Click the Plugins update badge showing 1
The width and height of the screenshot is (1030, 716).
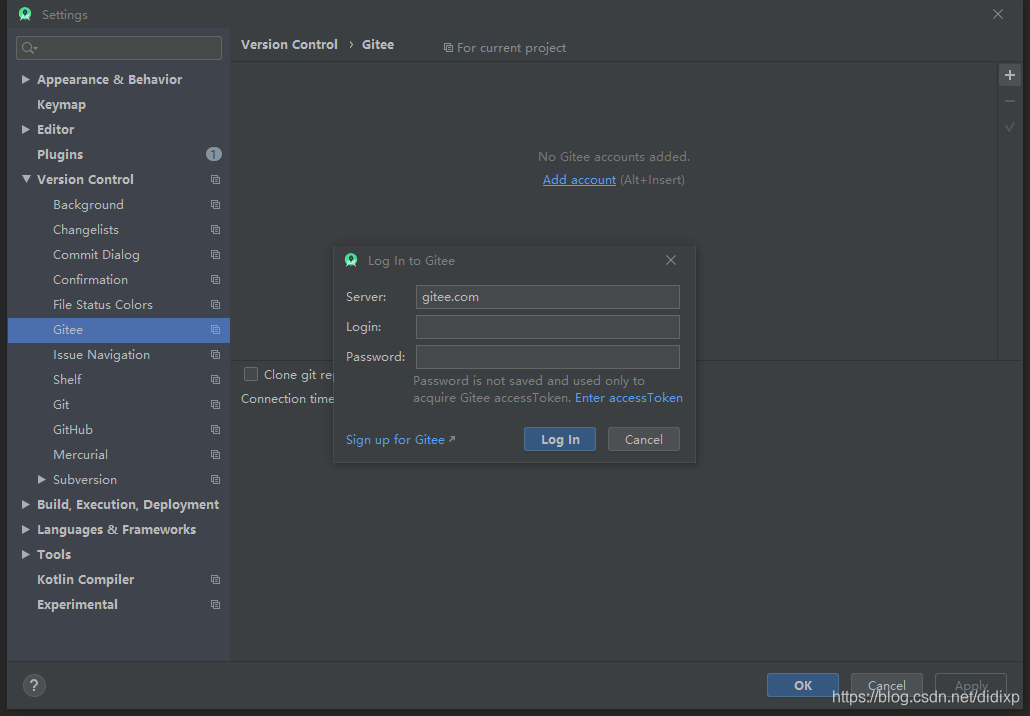pos(213,154)
